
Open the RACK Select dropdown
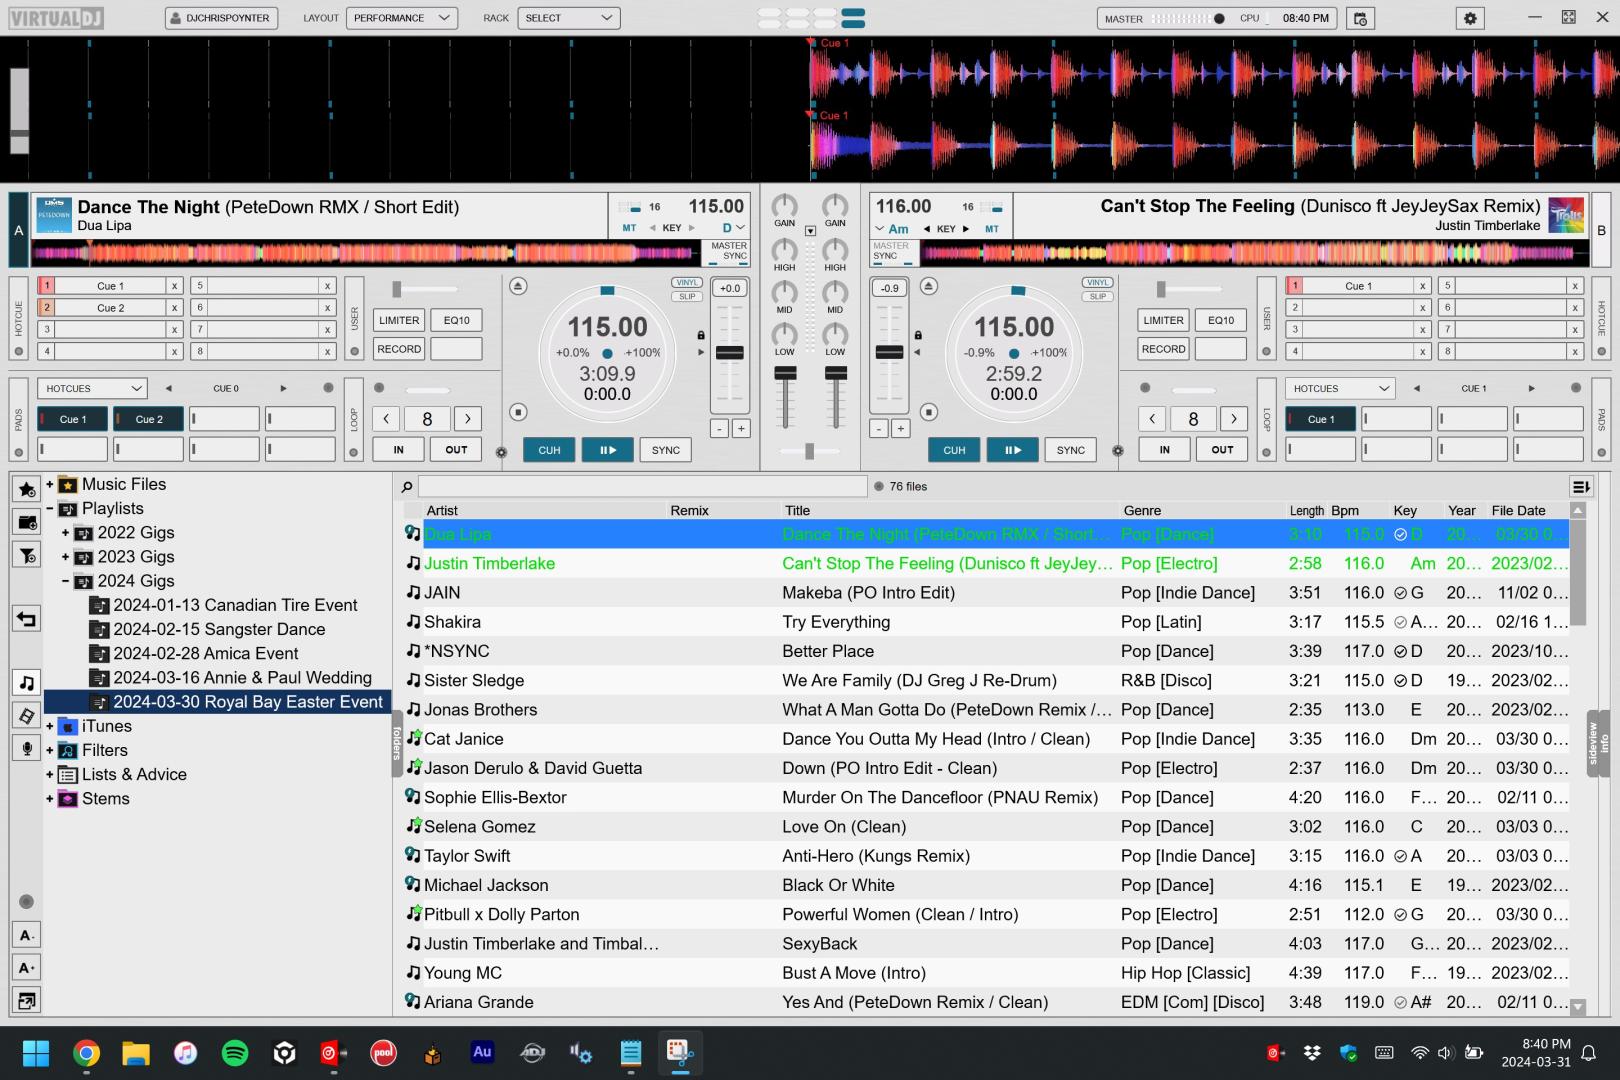568,18
